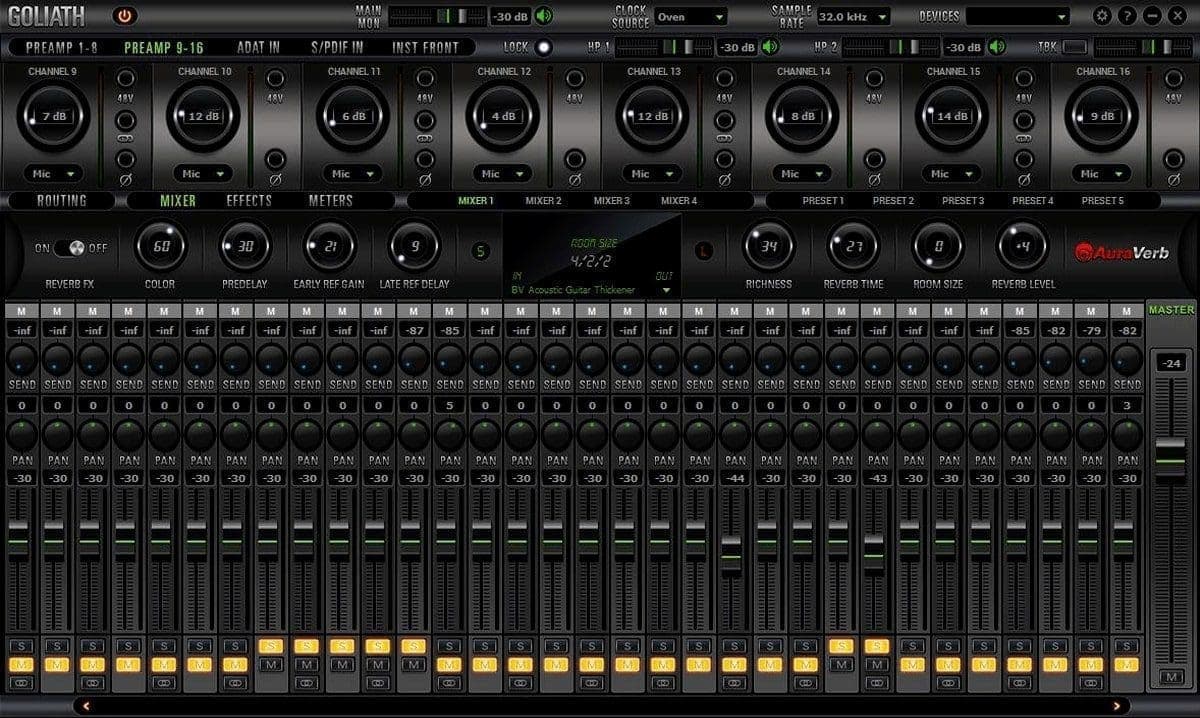1200x718 pixels.
Task: Mute the Master channel
Action: coord(1171,678)
